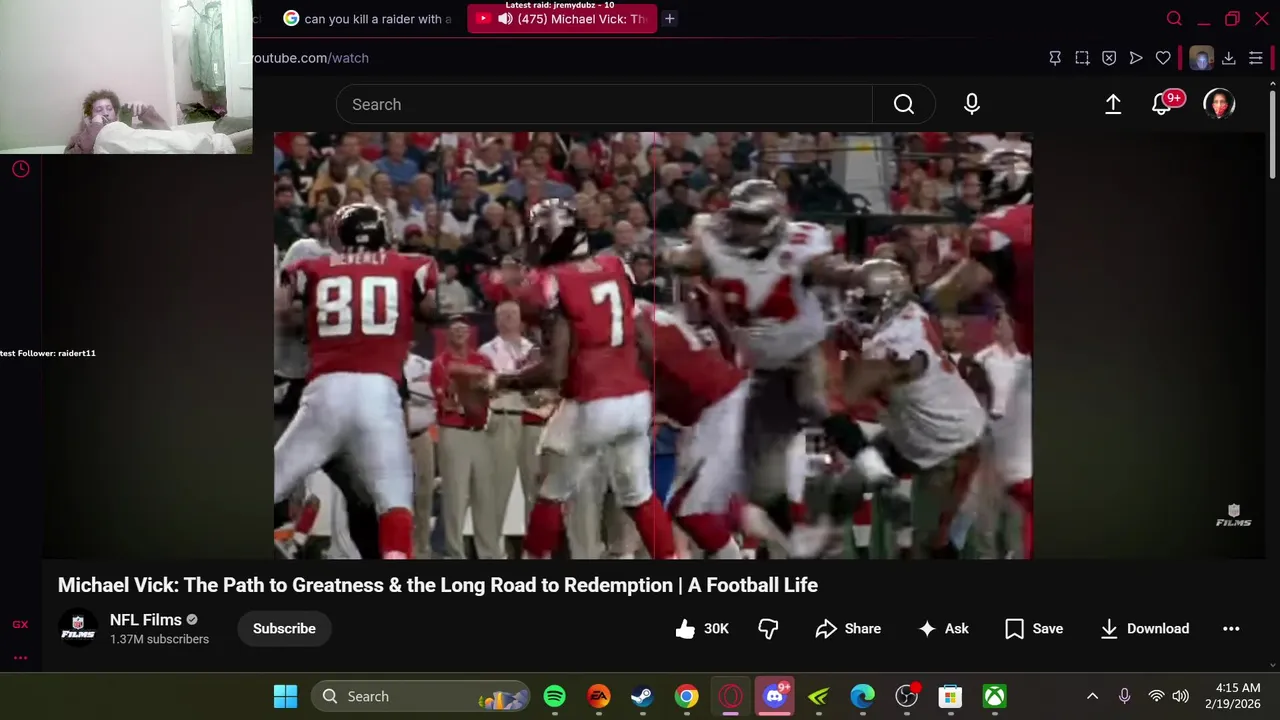
Task: Open OBS Studio from taskbar
Action: (x=906, y=696)
